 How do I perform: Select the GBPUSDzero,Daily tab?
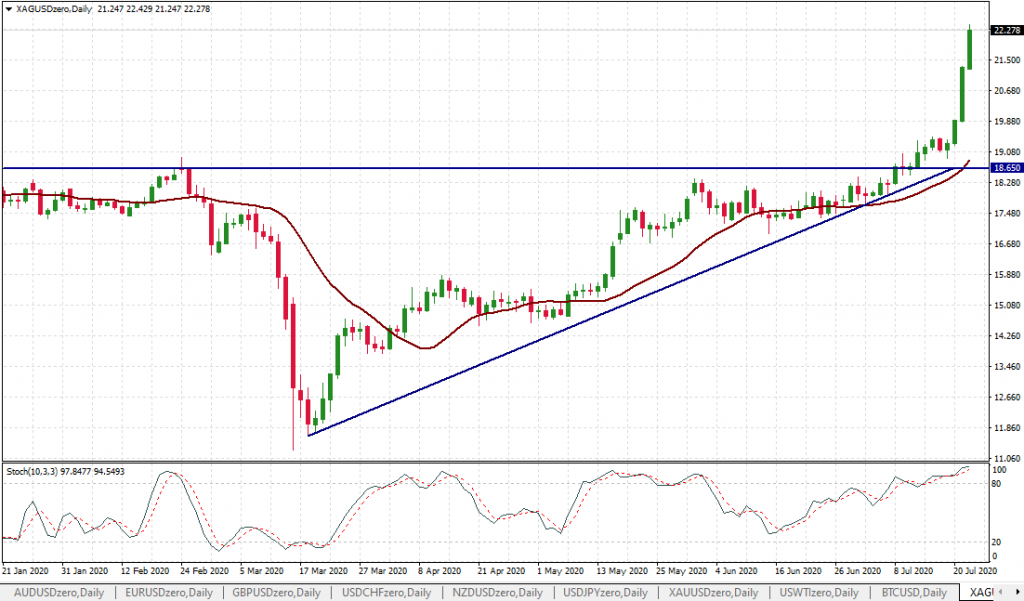tap(278, 593)
